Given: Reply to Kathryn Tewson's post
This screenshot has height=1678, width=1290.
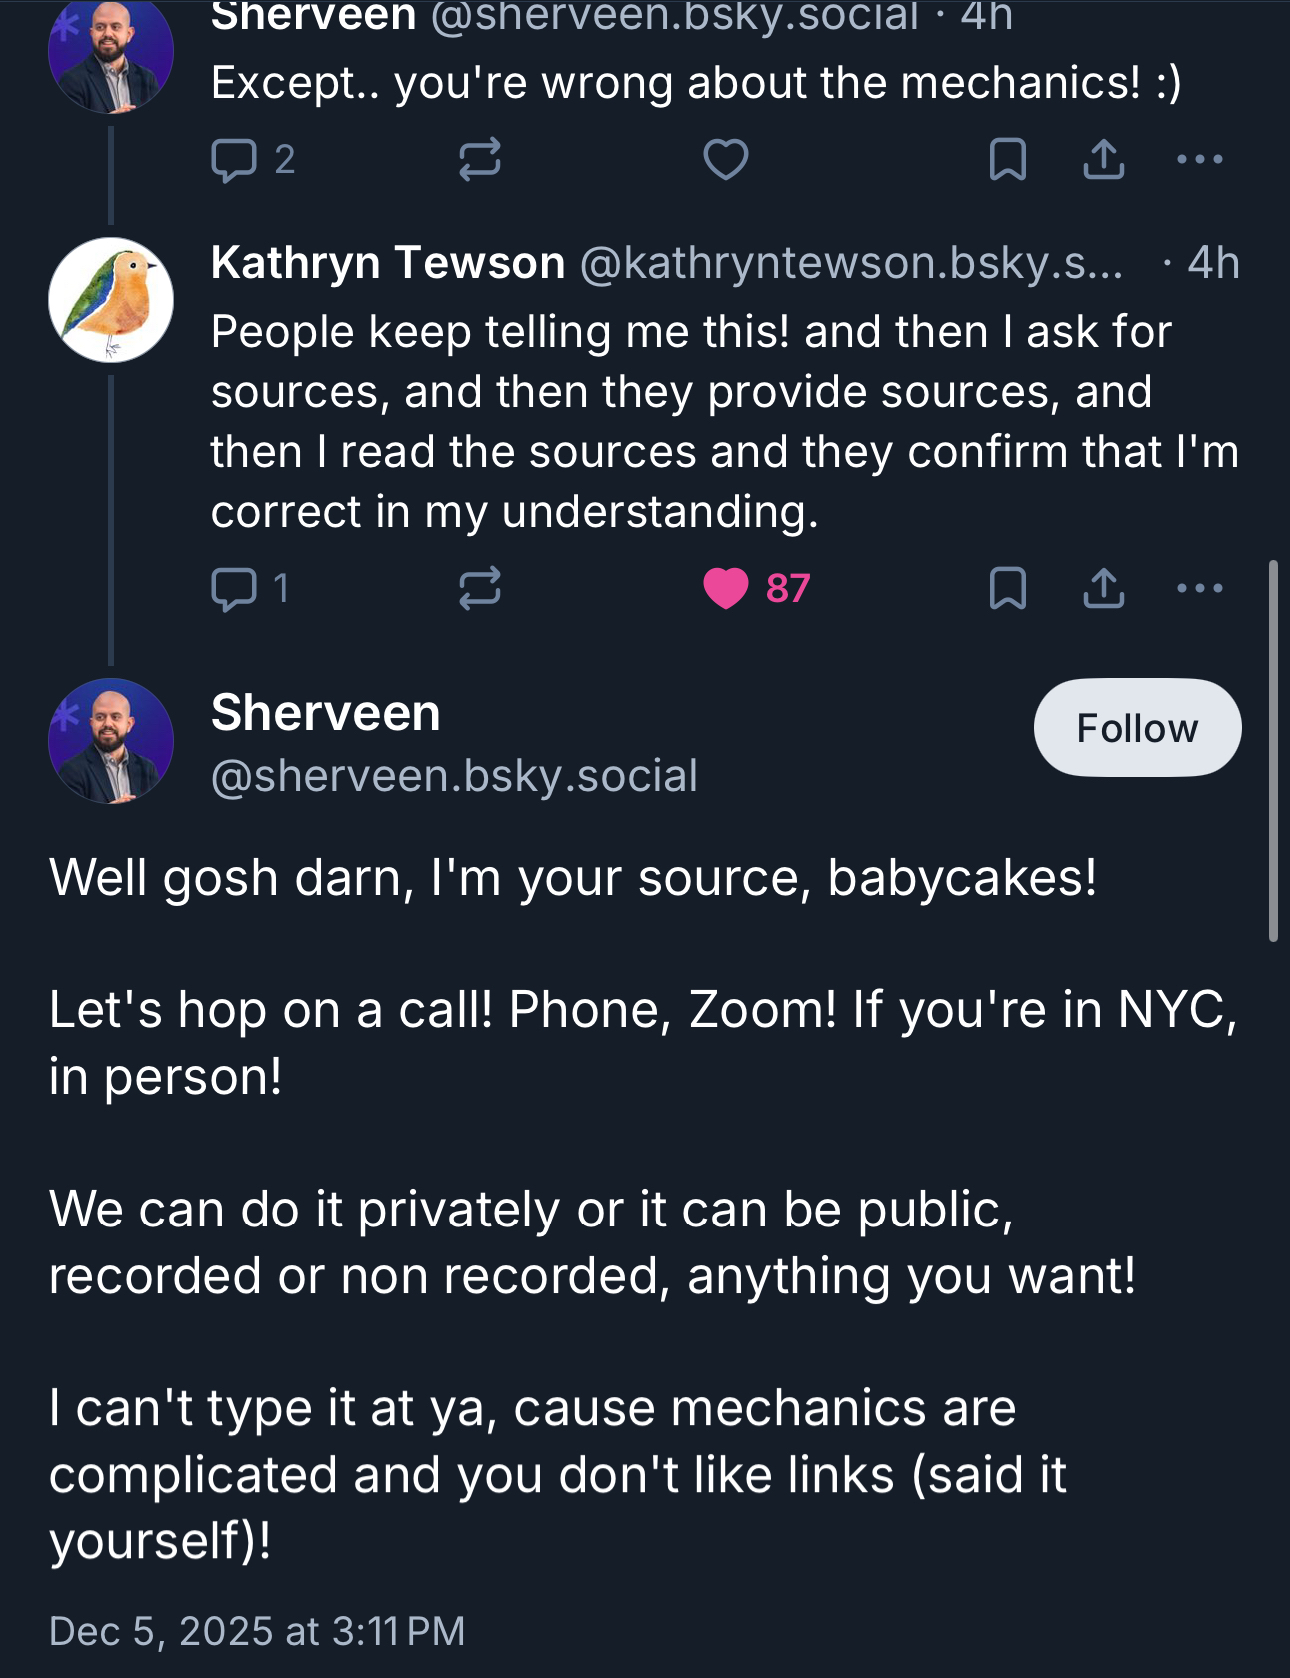Looking at the screenshot, I should 235,588.
